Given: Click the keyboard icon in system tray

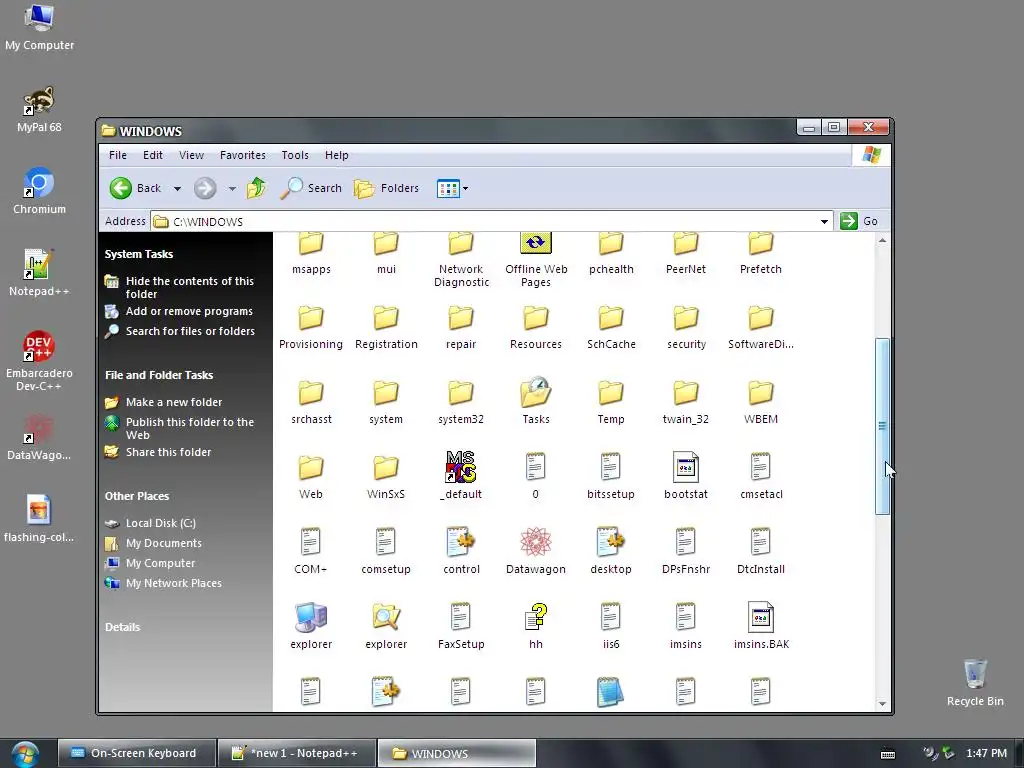Looking at the screenshot, I should pyautogui.click(x=888, y=754).
